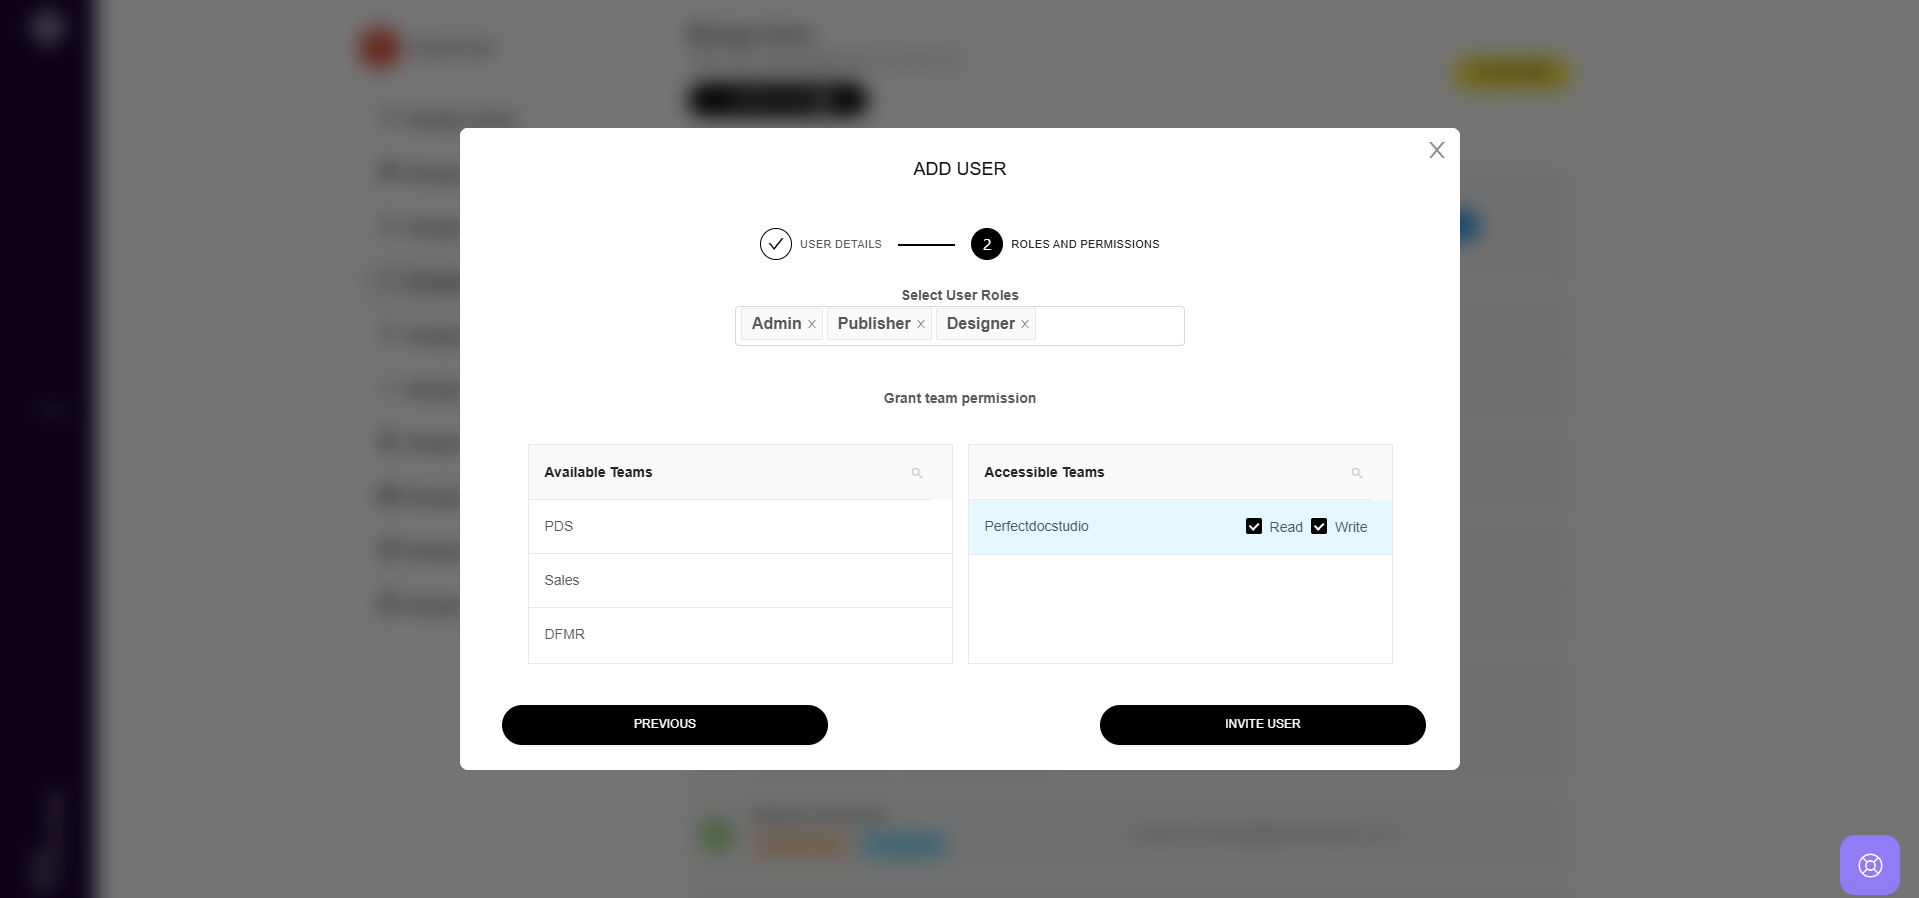1919x898 pixels.
Task: Go to Roles and Permissions step
Action: (x=1085, y=244)
